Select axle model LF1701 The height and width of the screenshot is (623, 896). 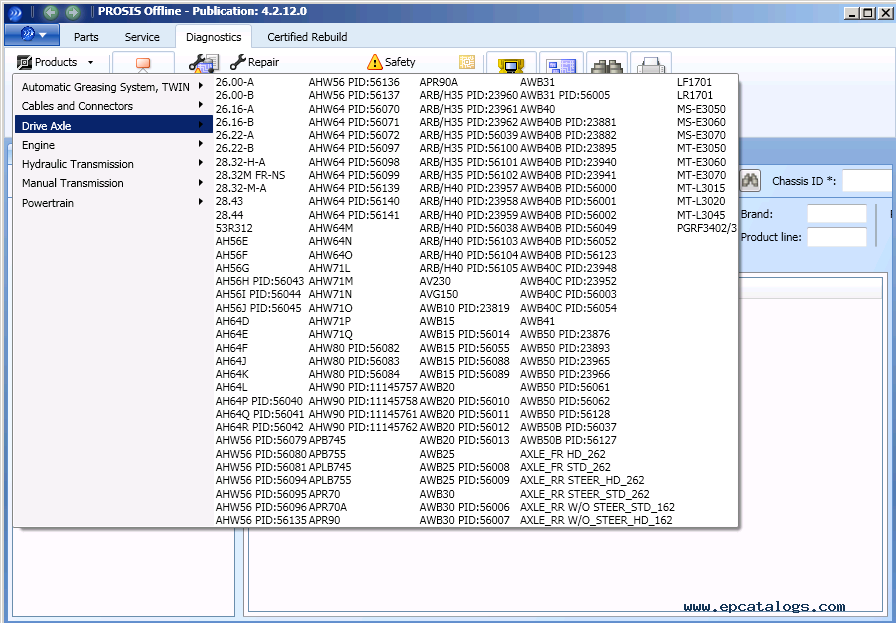click(x=695, y=82)
